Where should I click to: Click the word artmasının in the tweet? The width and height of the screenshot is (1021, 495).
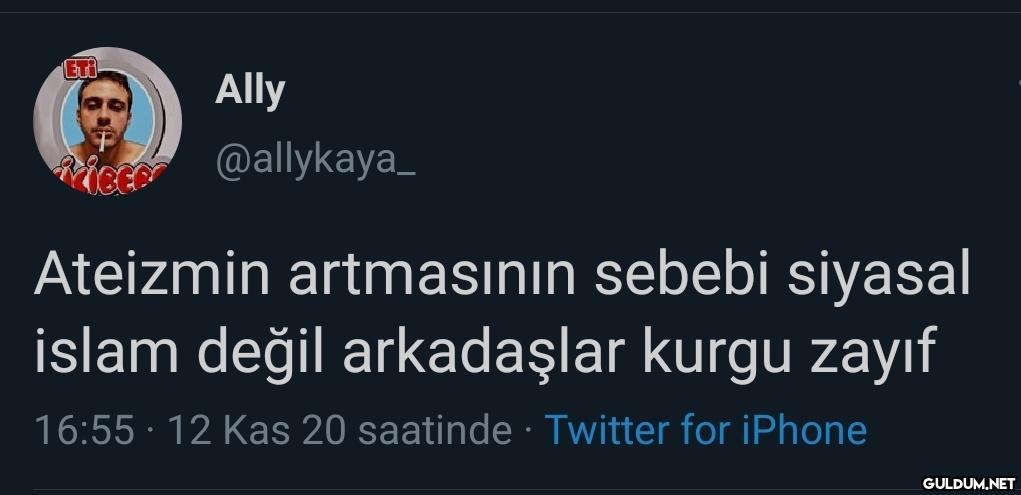point(432,274)
